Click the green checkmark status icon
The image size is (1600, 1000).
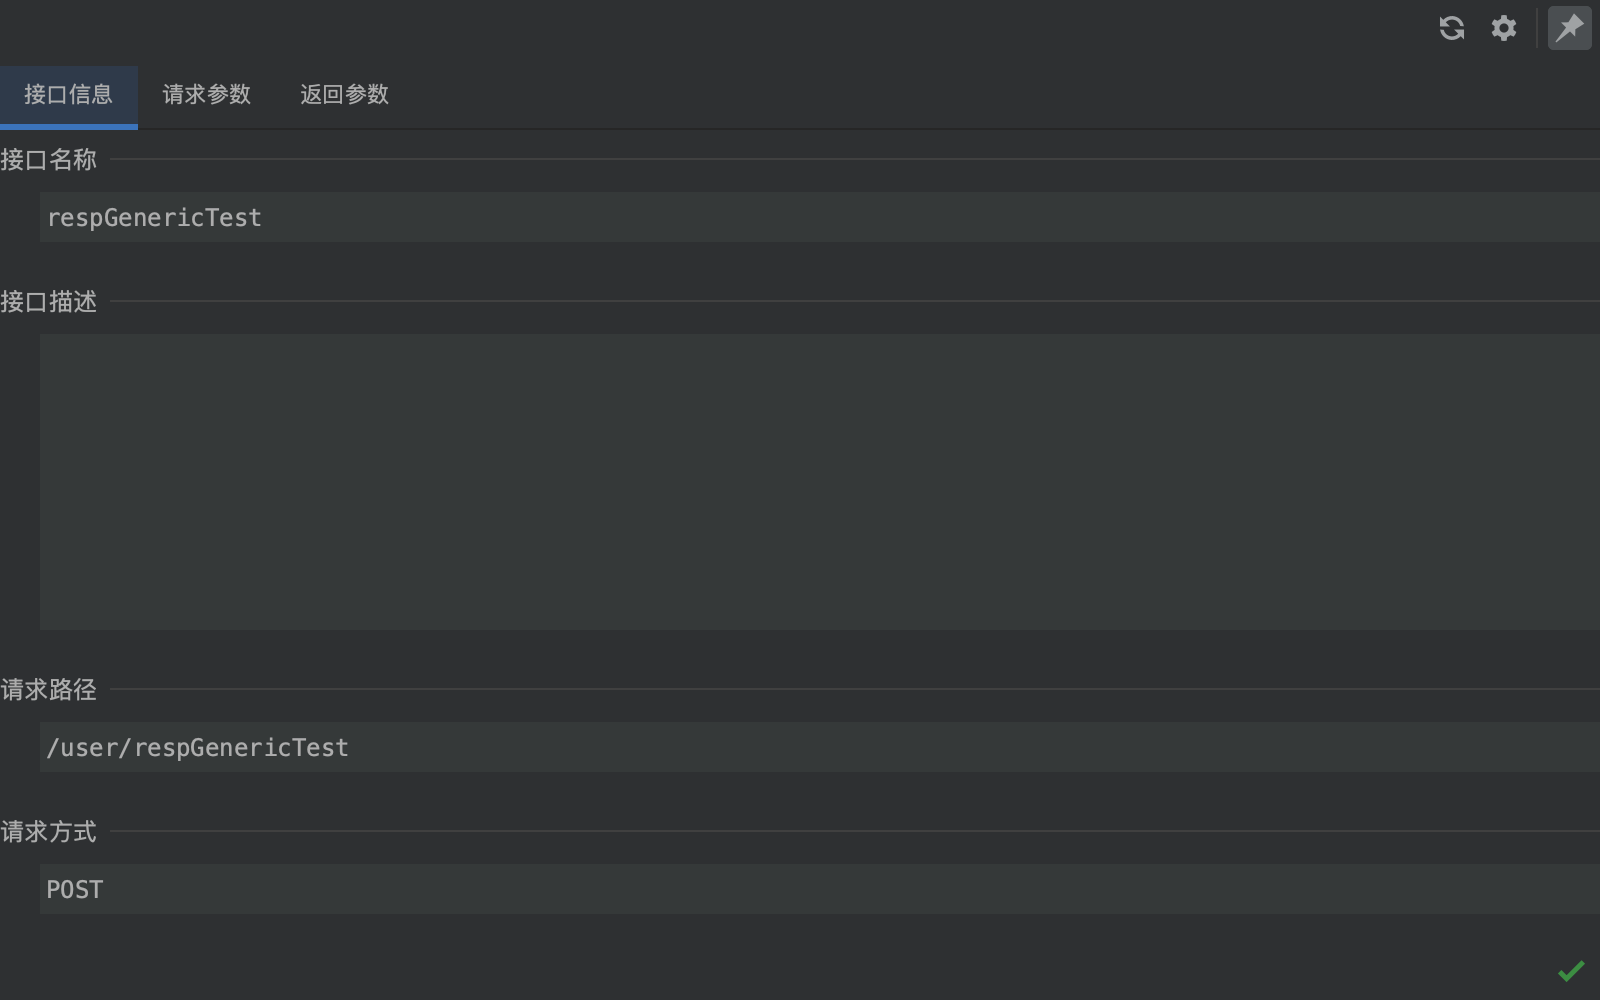tap(1571, 970)
